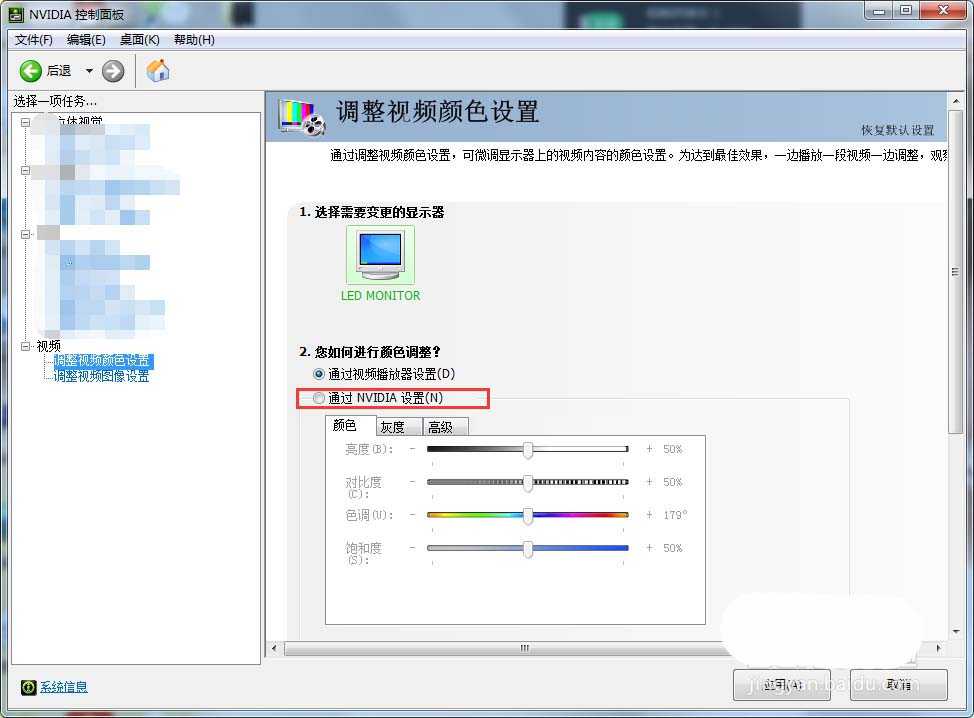Click the 应用 button

pyautogui.click(x=782, y=685)
